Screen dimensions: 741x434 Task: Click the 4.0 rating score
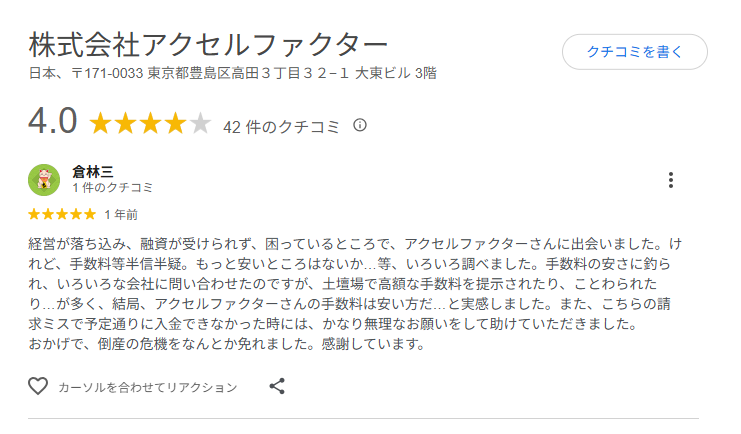point(52,122)
